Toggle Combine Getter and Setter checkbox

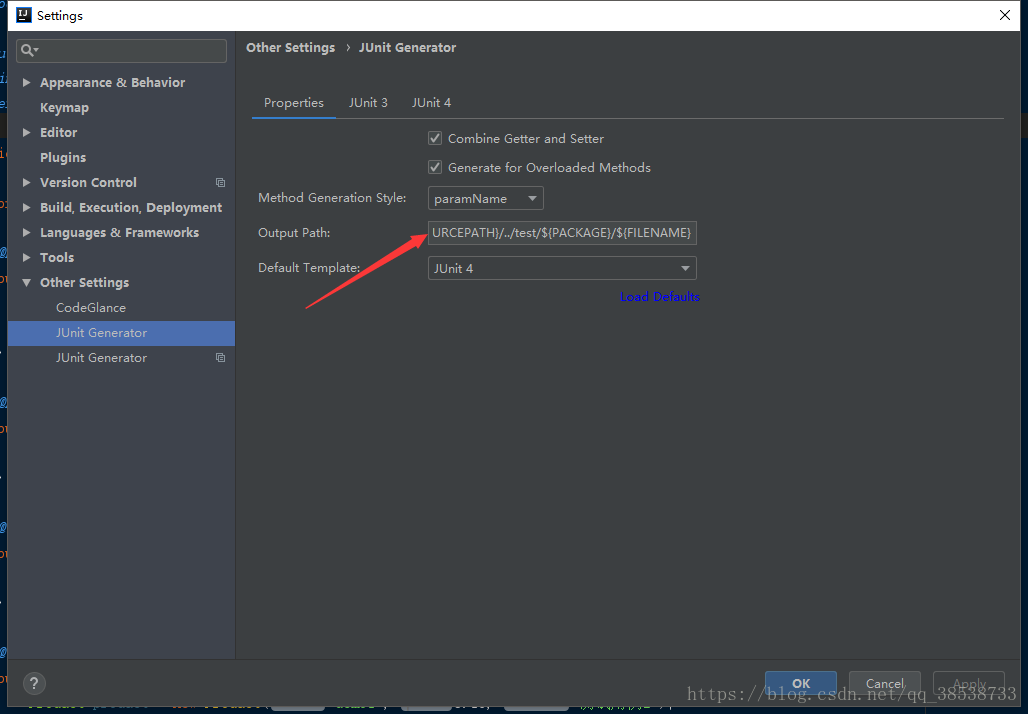click(x=435, y=138)
